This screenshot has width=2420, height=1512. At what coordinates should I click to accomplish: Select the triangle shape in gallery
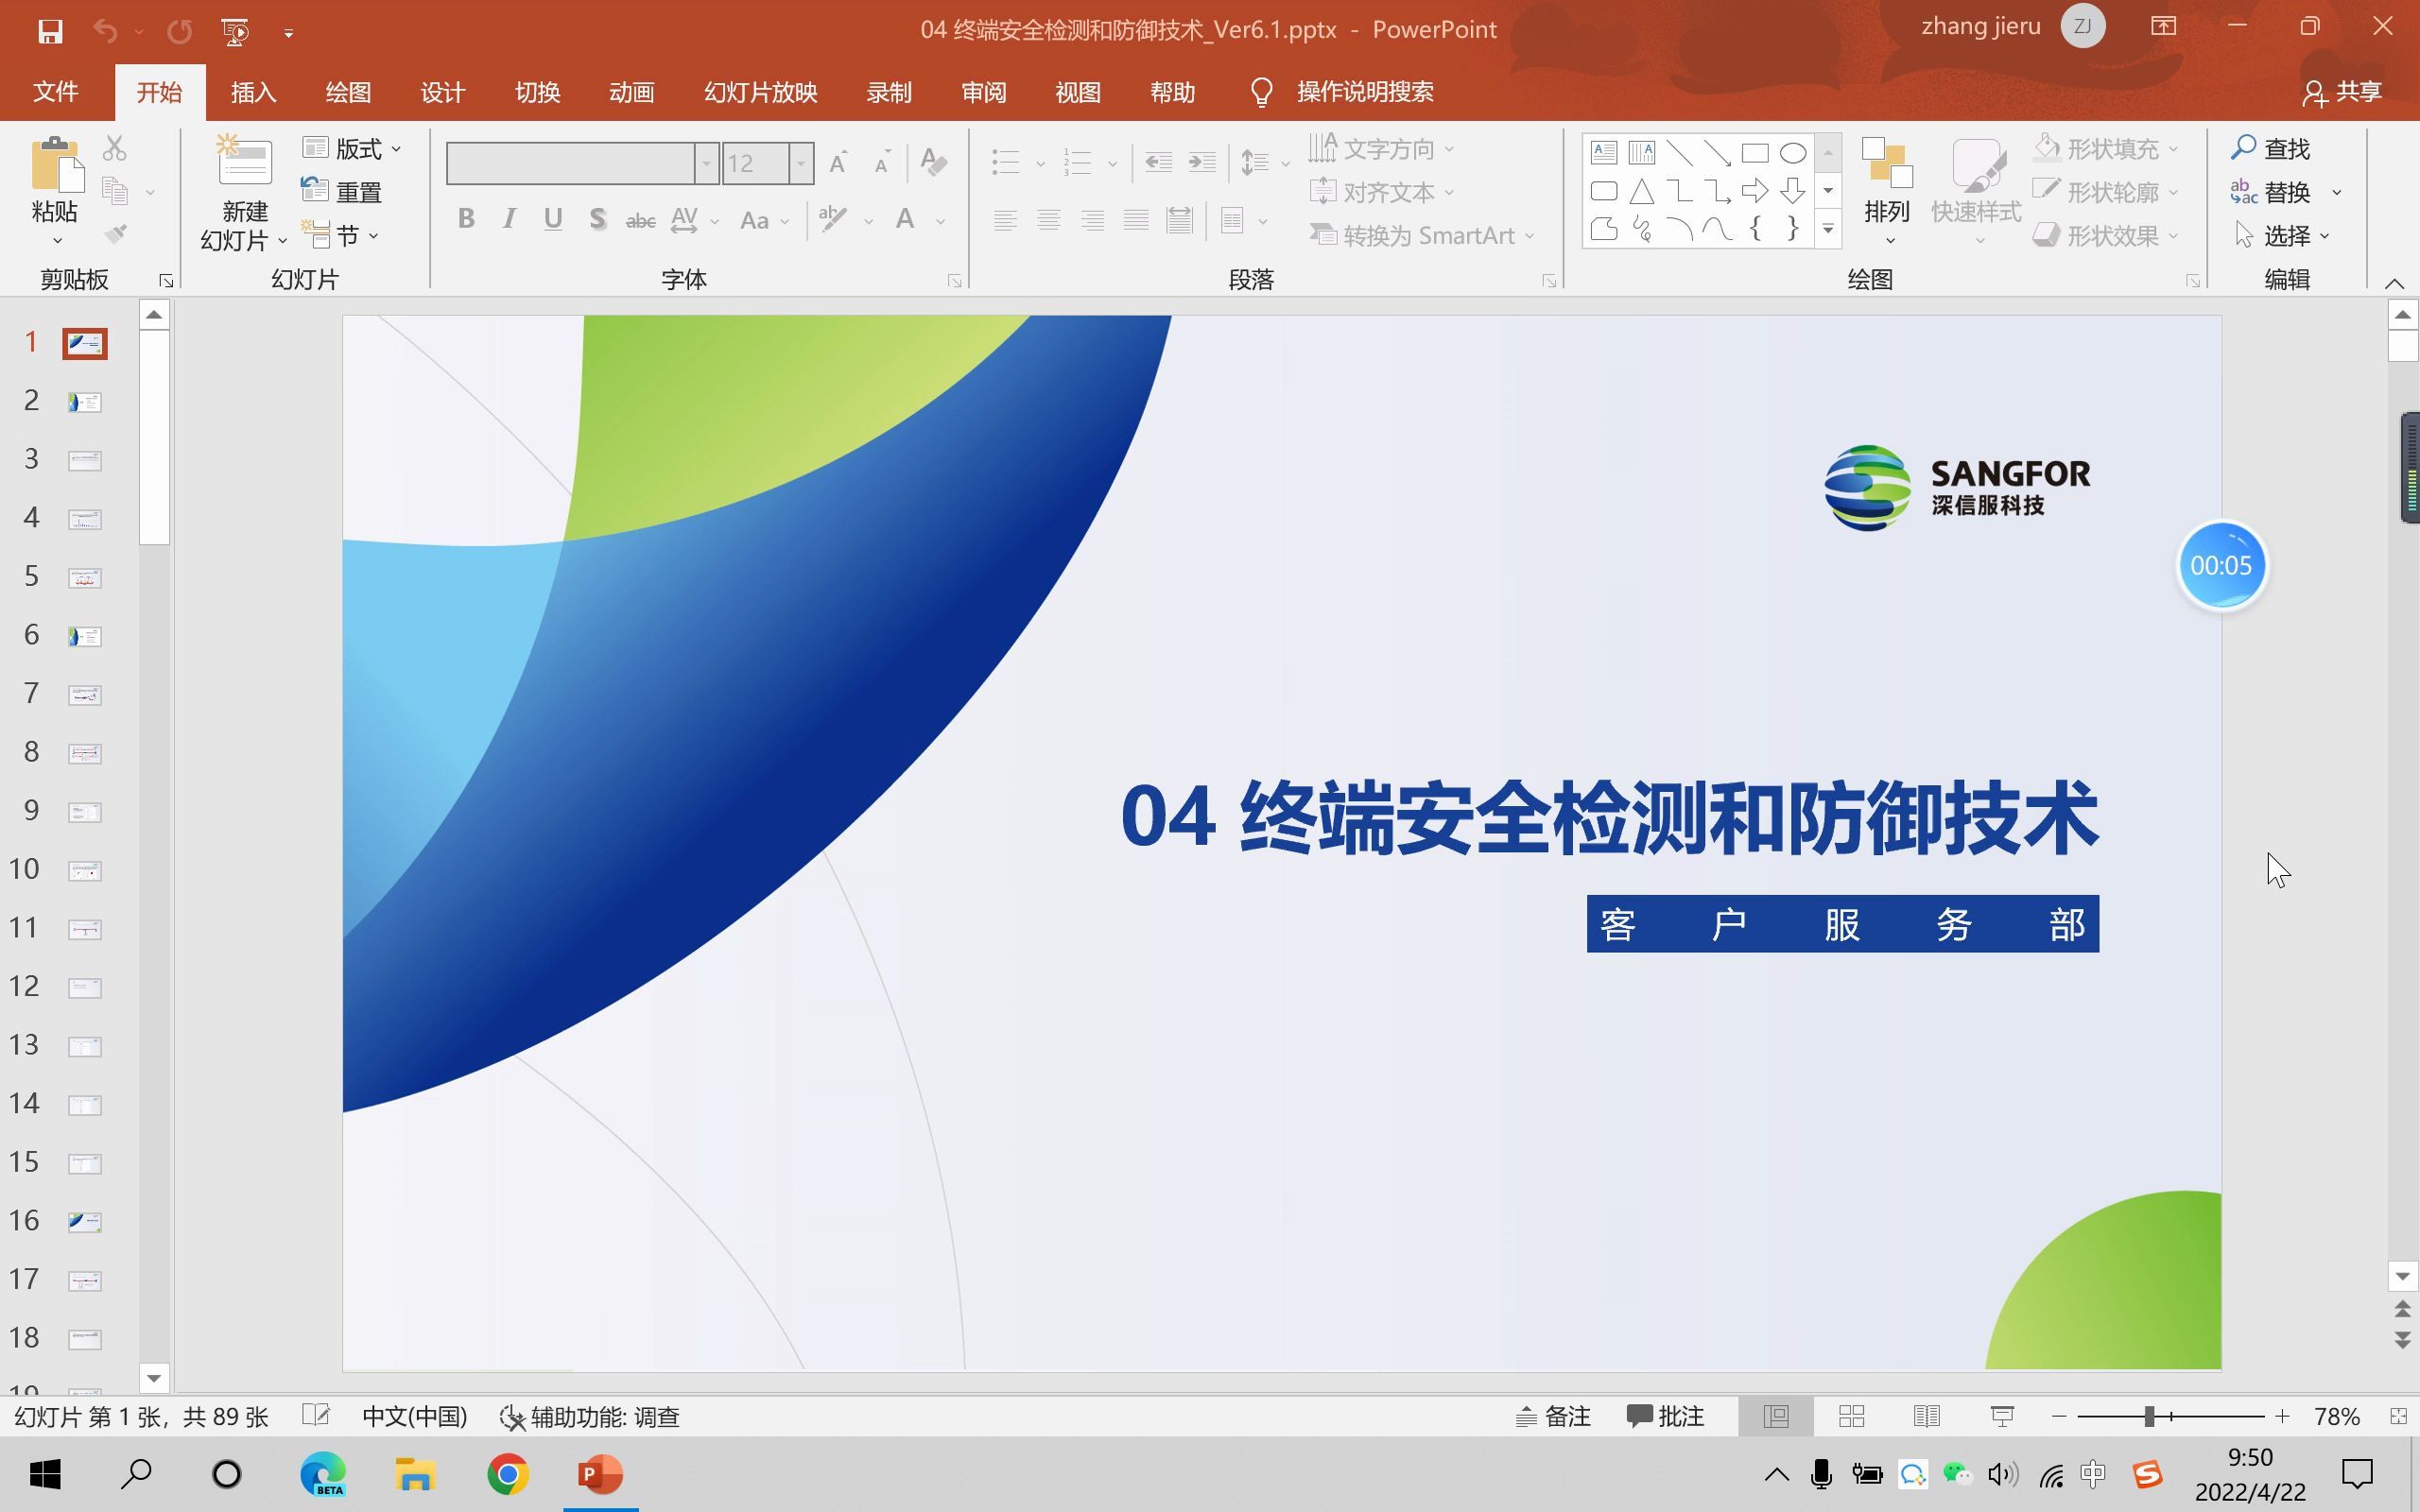[x=1642, y=191]
